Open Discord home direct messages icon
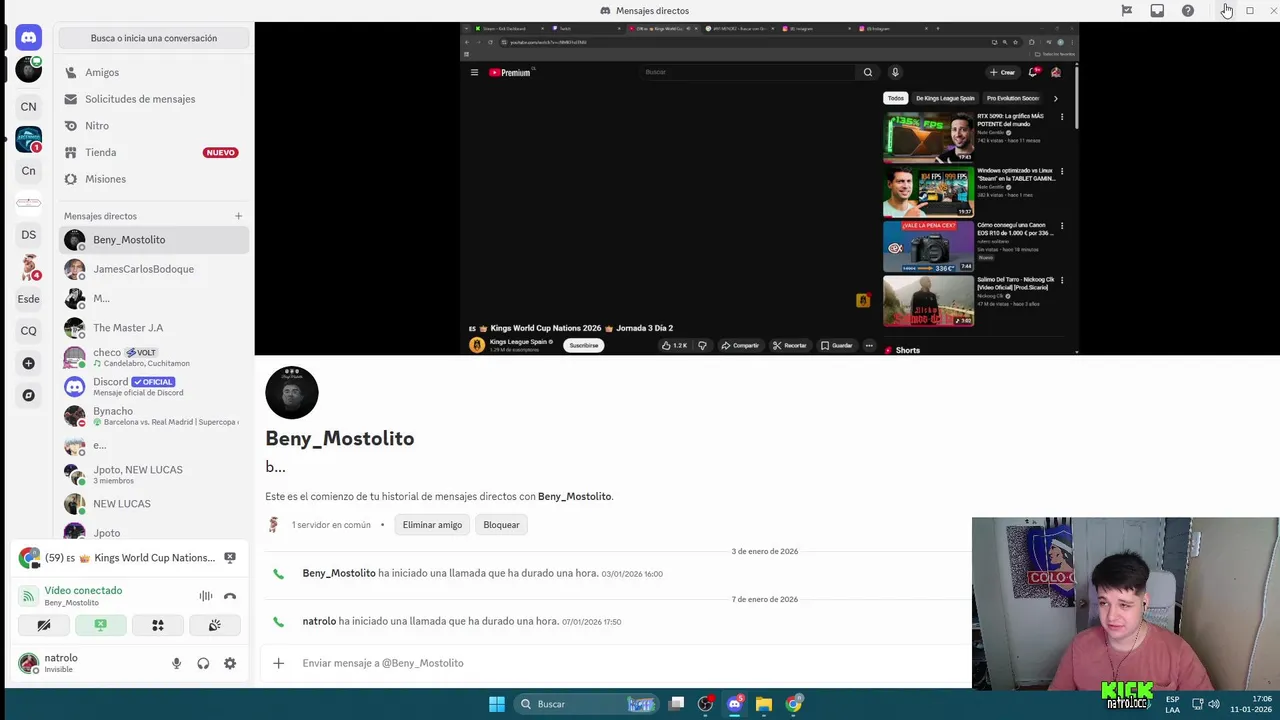This screenshot has height=720, width=1280. point(28,38)
